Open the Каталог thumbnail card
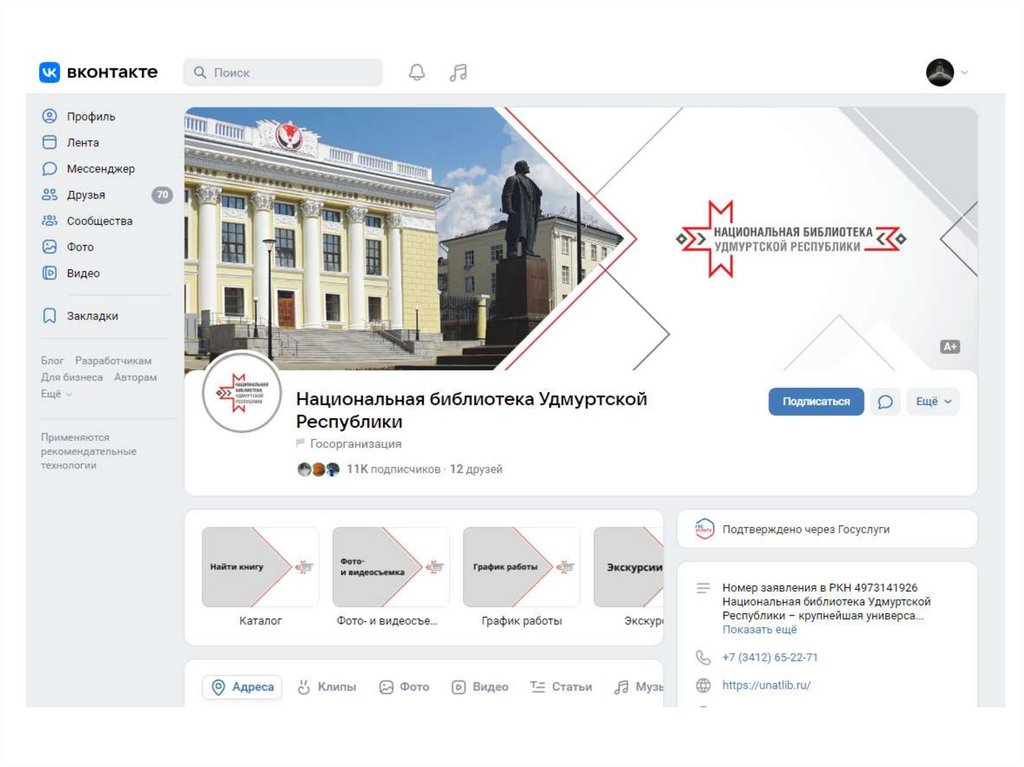The image size is (1024, 767). [x=260, y=578]
